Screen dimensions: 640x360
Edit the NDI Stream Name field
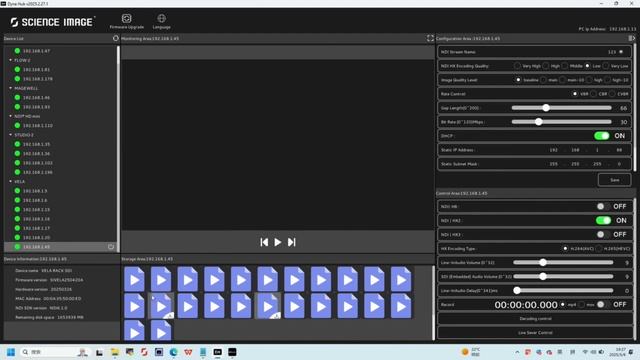coord(535,52)
